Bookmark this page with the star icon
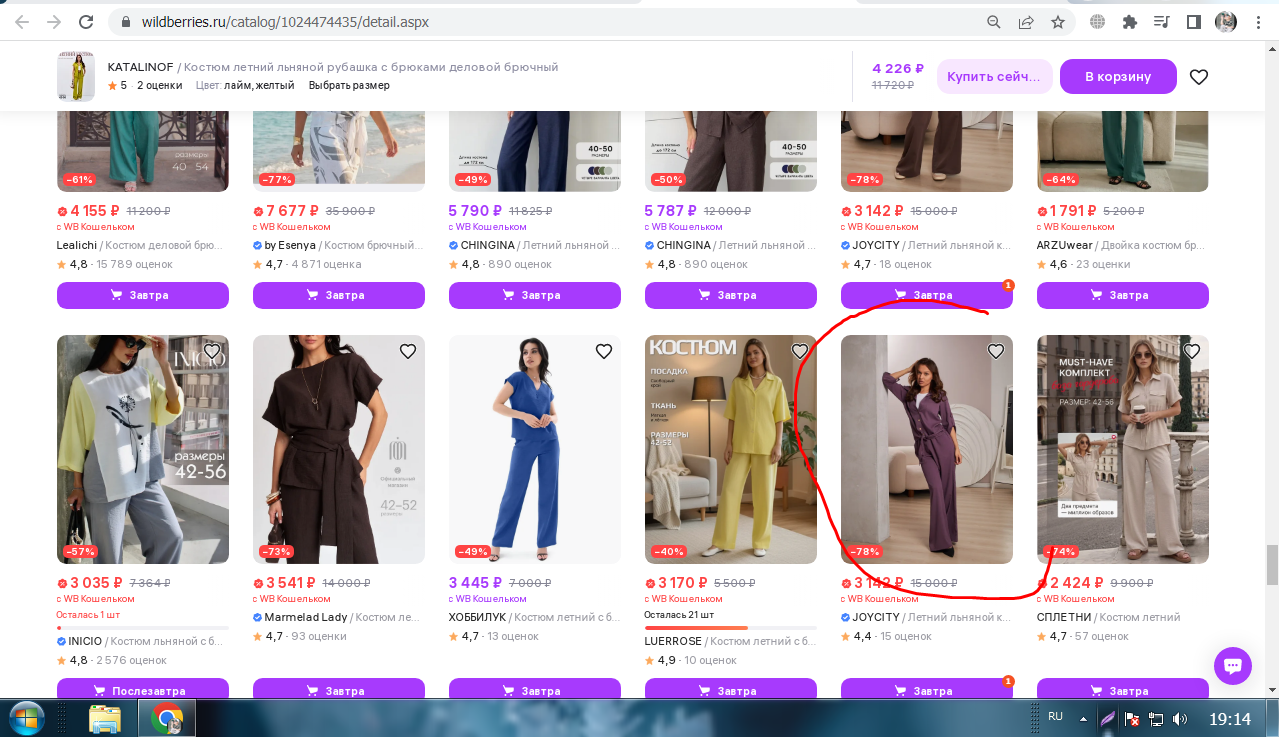Image resolution: width=1279 pixels, height=737 pixels. coord(1058,21)
